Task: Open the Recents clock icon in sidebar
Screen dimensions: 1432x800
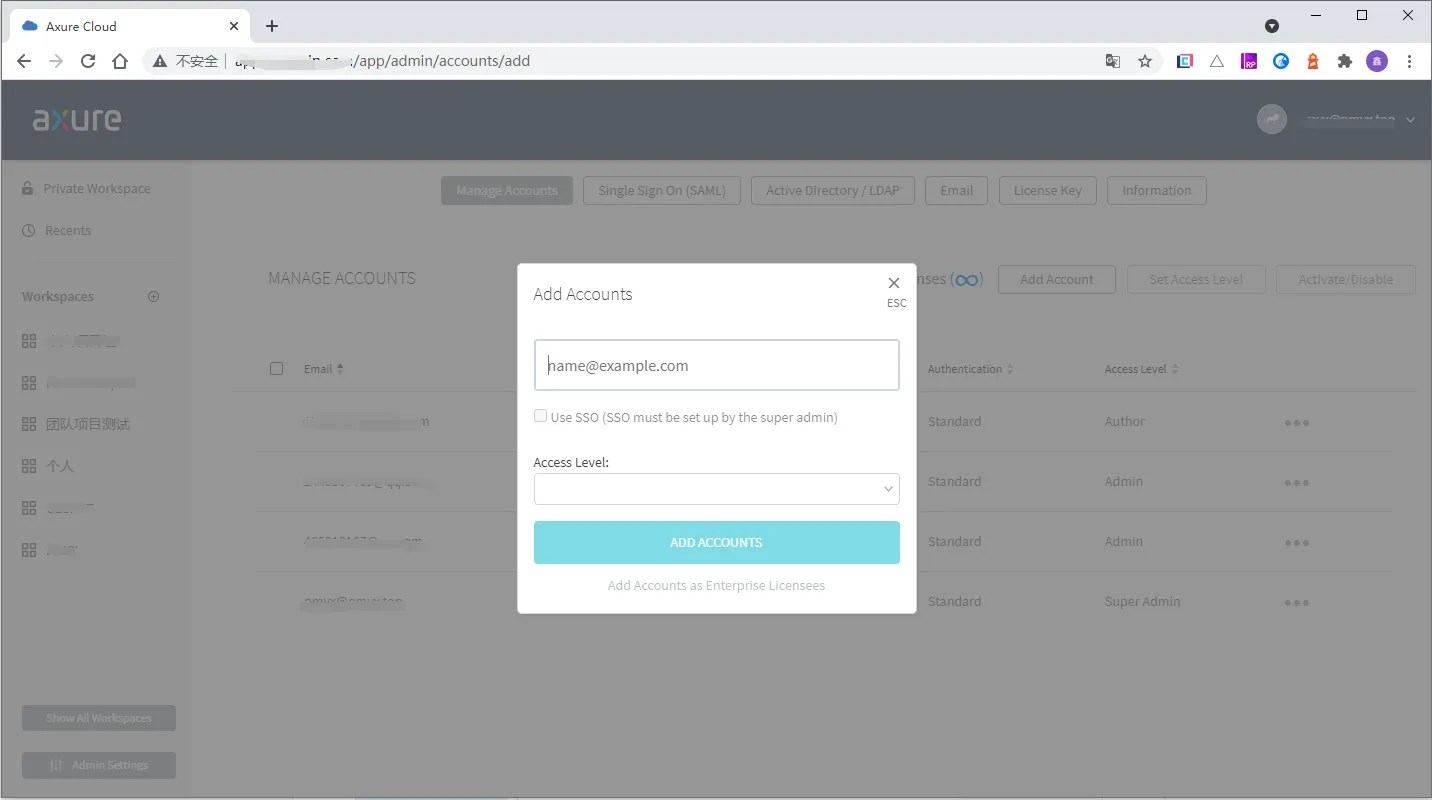Action: coord(28,231)
